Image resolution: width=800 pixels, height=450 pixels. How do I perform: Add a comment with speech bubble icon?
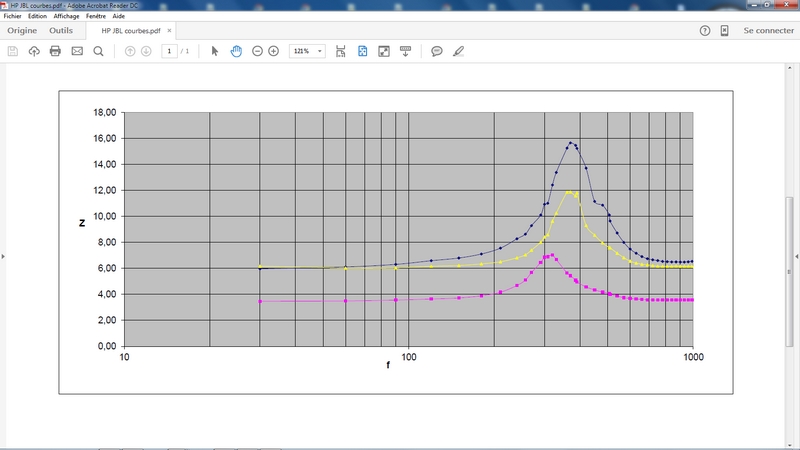pos(437,51)
